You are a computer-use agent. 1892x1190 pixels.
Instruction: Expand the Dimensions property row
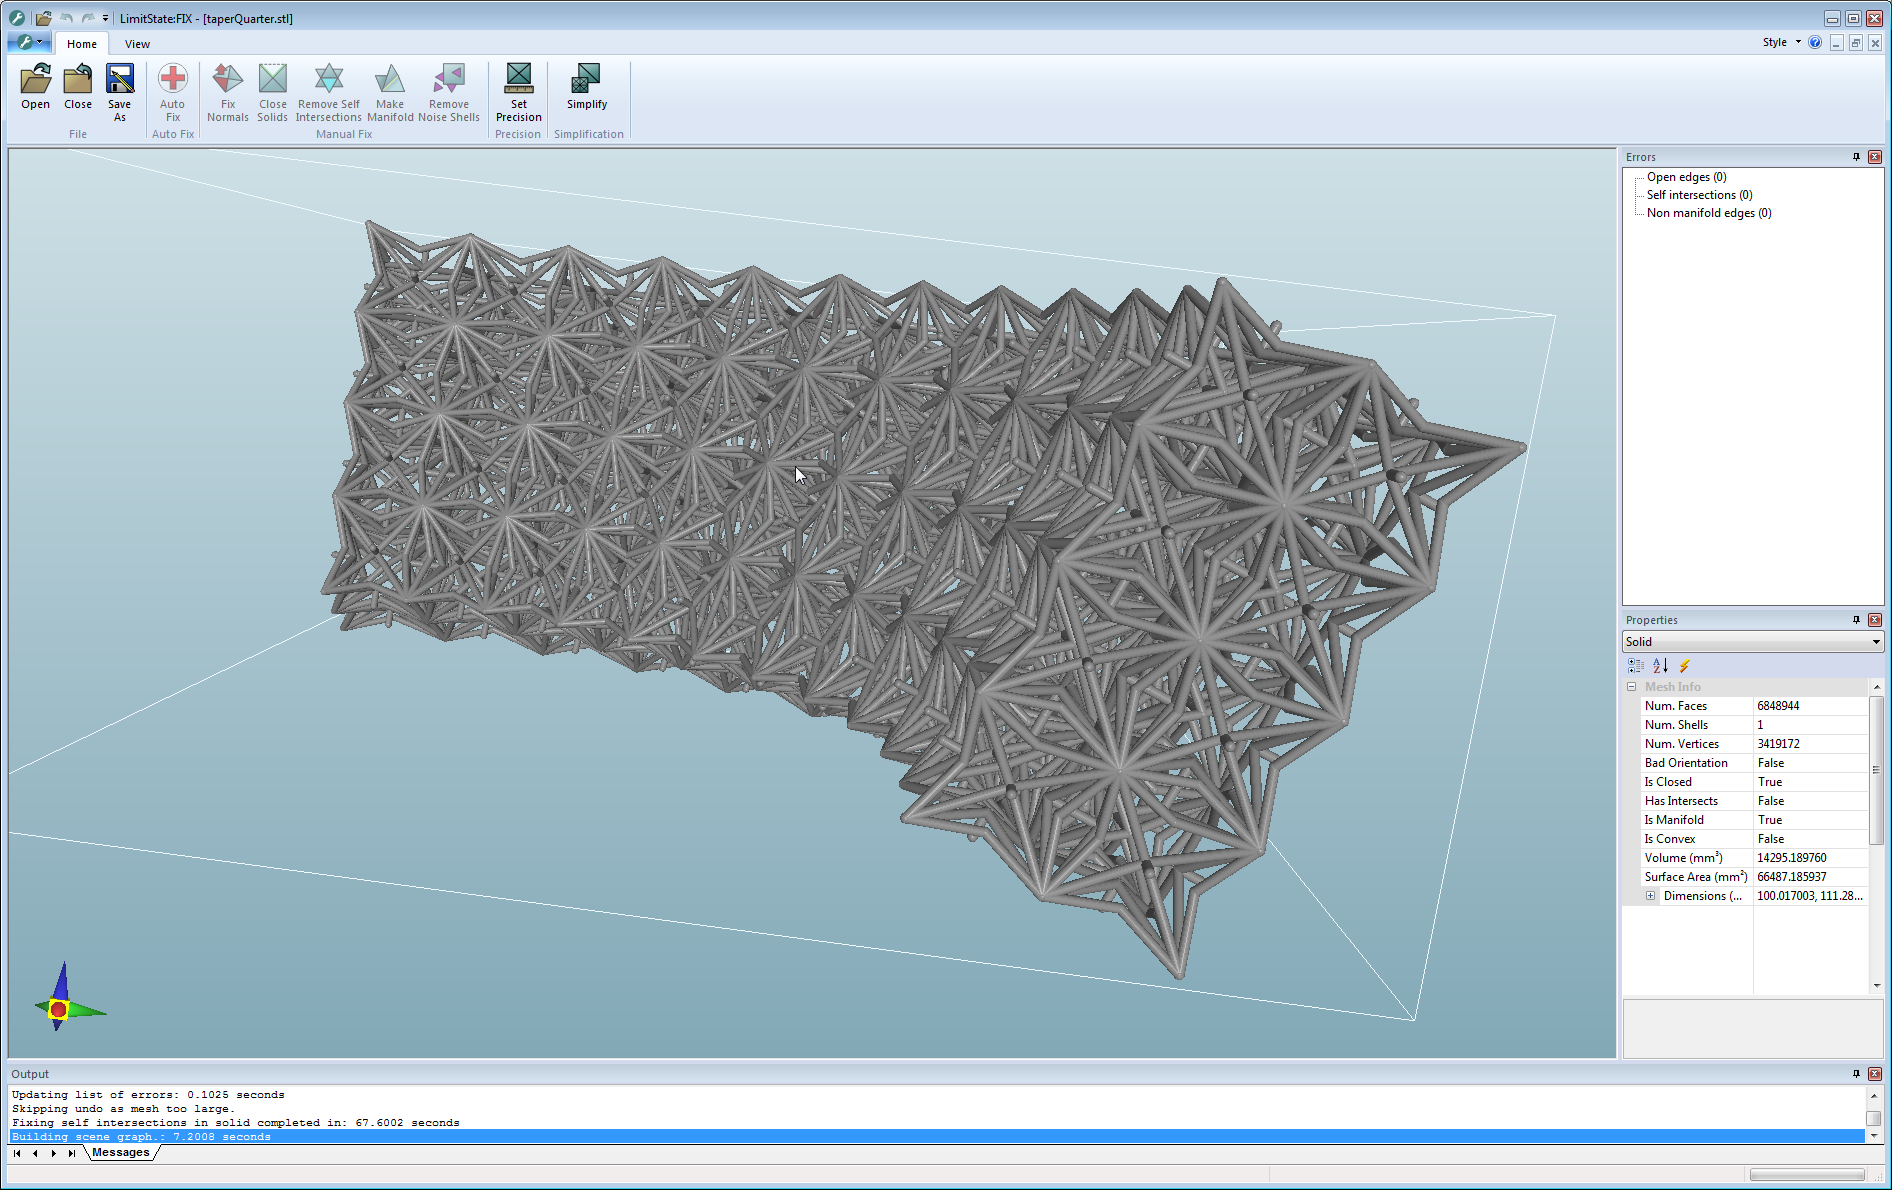click(1651, 896)
